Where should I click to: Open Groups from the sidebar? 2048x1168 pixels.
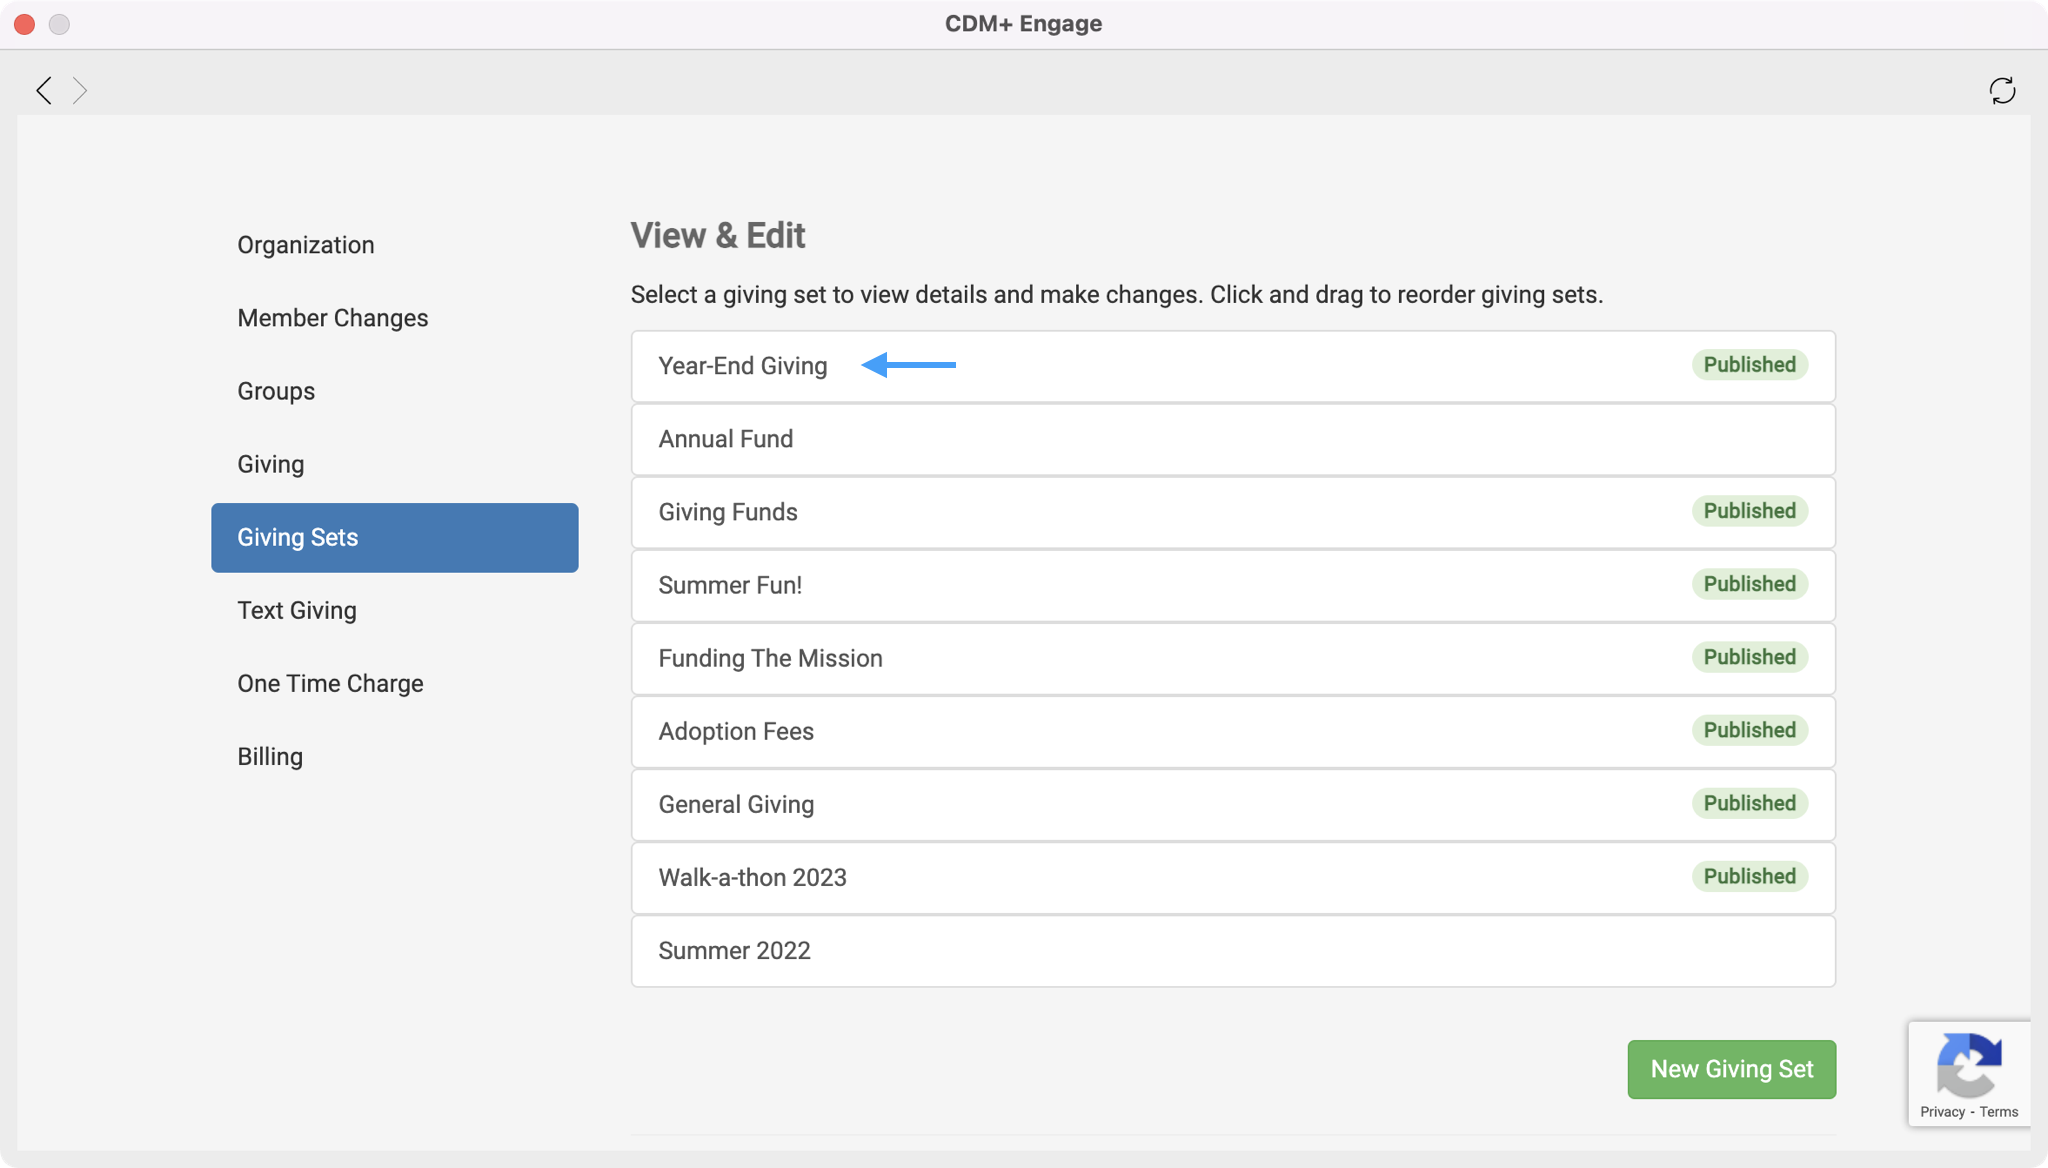tap(276, 391)
